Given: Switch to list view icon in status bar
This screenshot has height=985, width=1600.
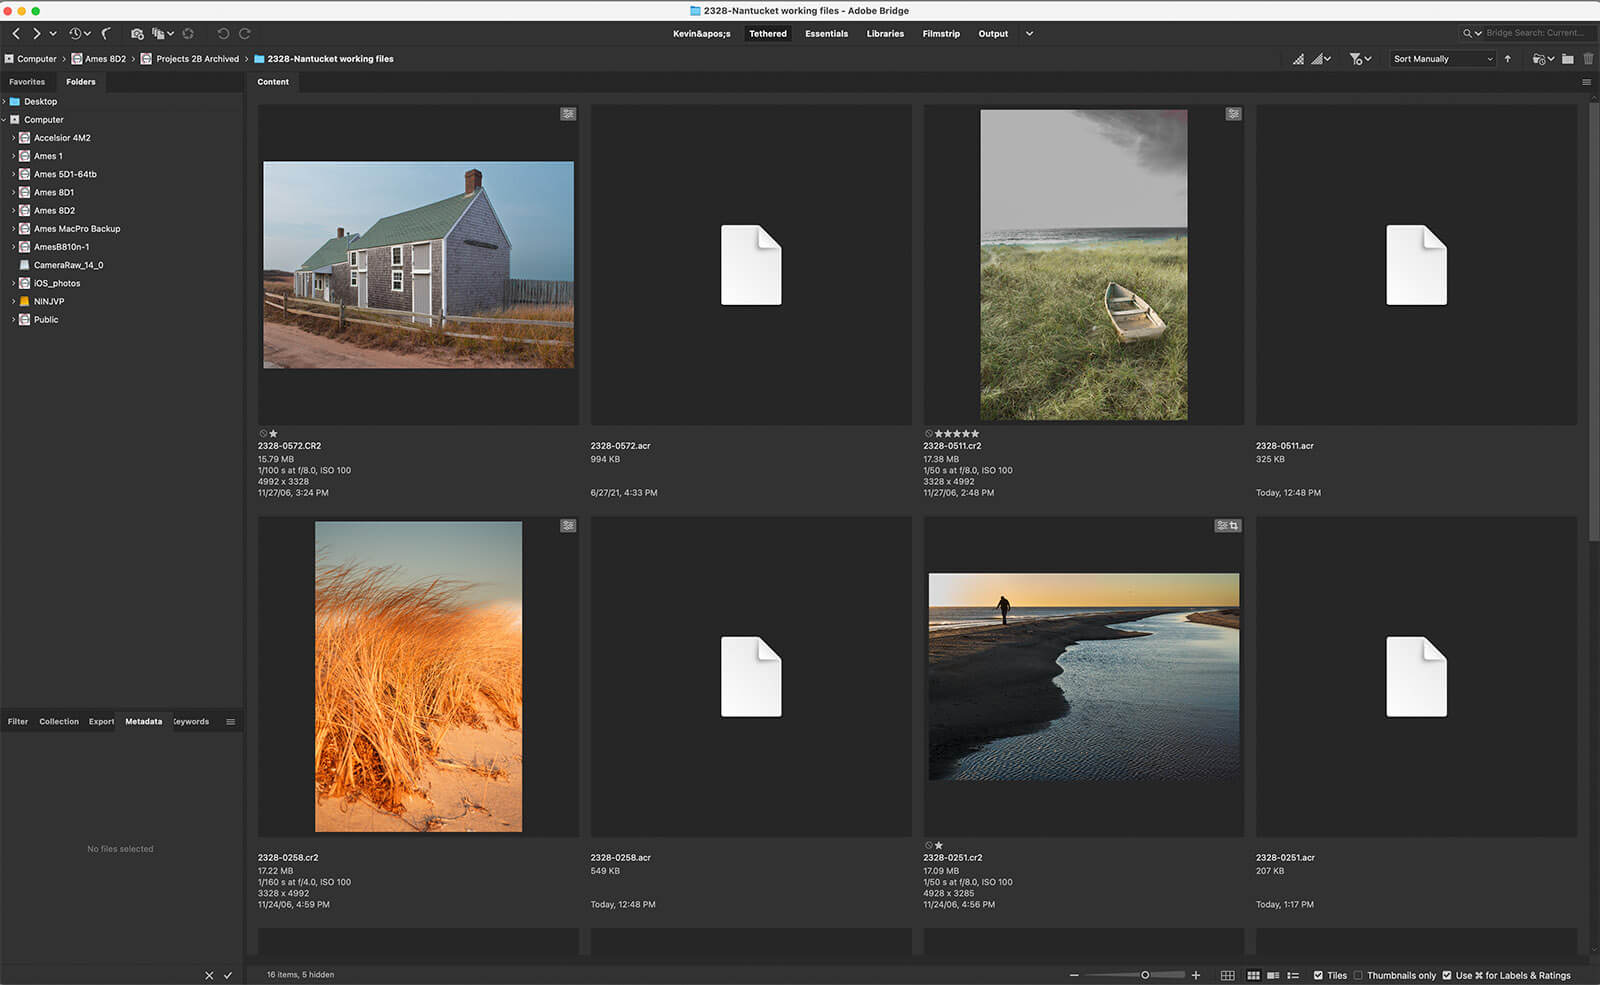Looking at the screenshot, I should pos(1293,975).
